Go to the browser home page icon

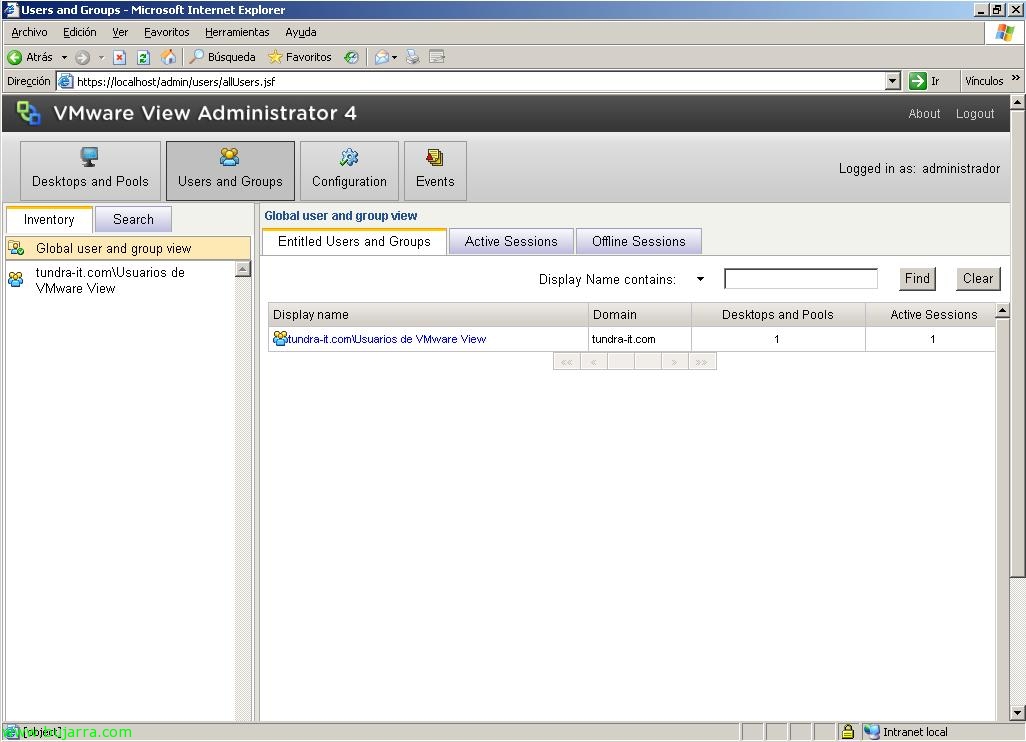[168, 58]
